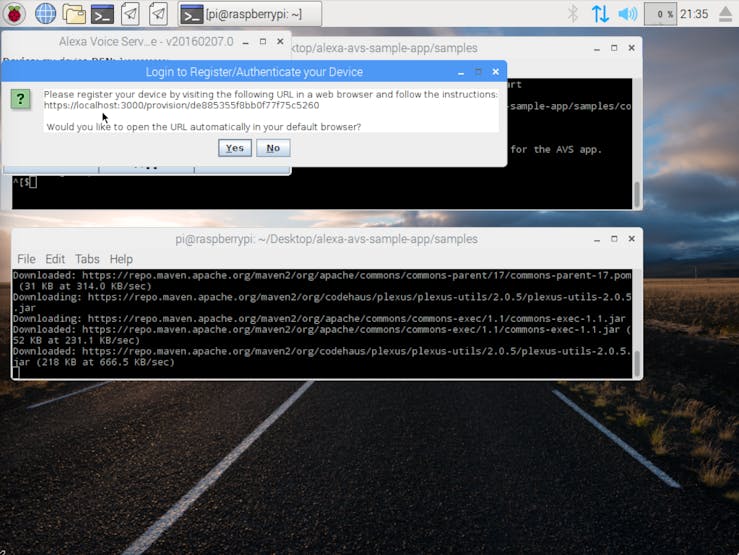Open the File menu in terminal

26,259
